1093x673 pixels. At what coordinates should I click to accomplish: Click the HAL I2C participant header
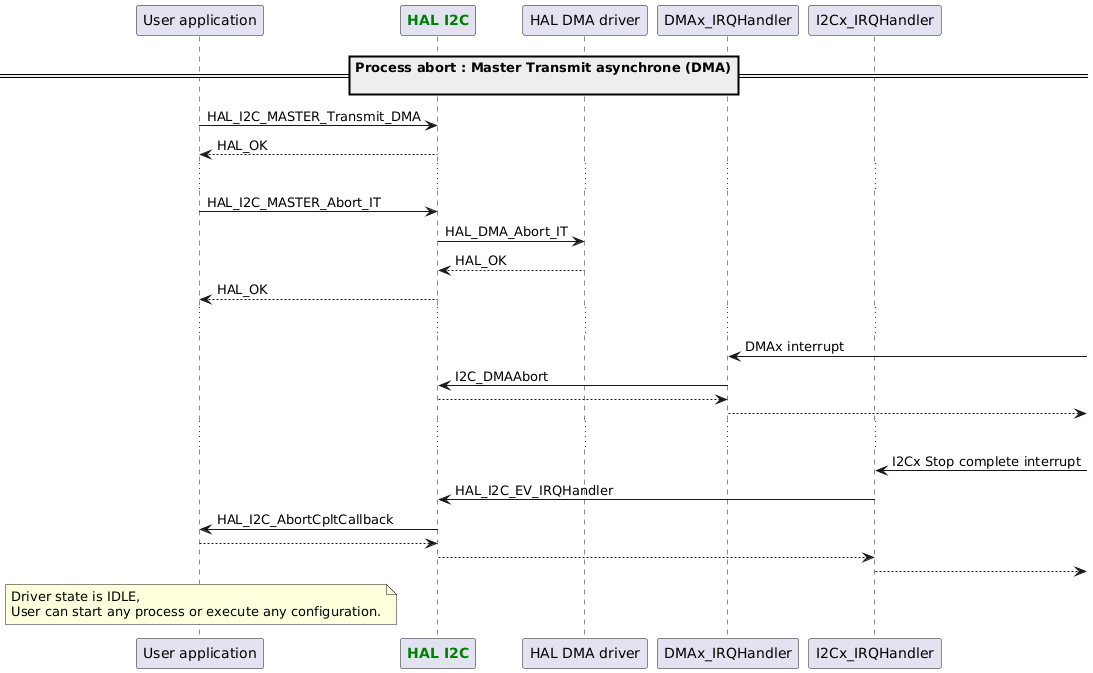(x=437, y=20)
